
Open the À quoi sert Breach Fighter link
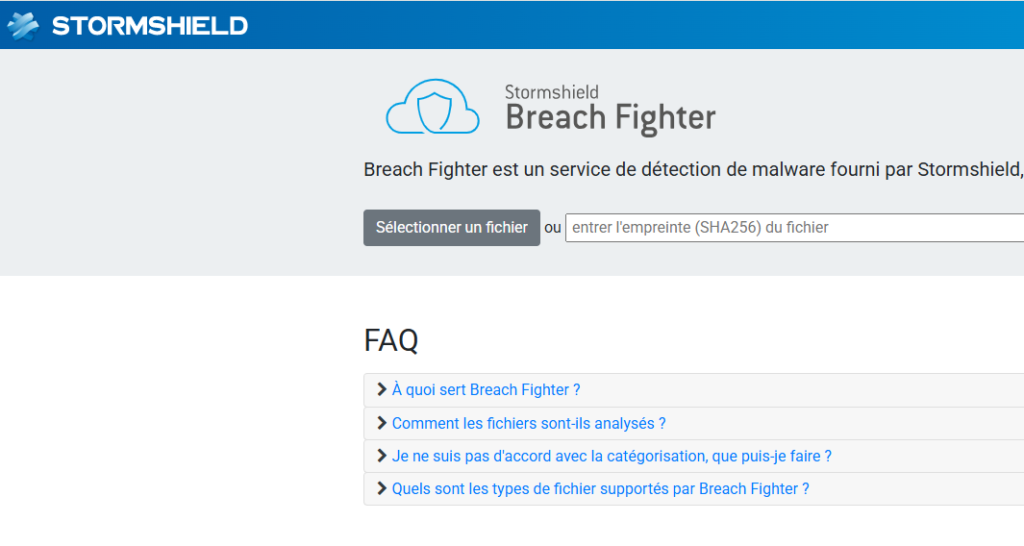pyautogui.click(x=486, y=390)
